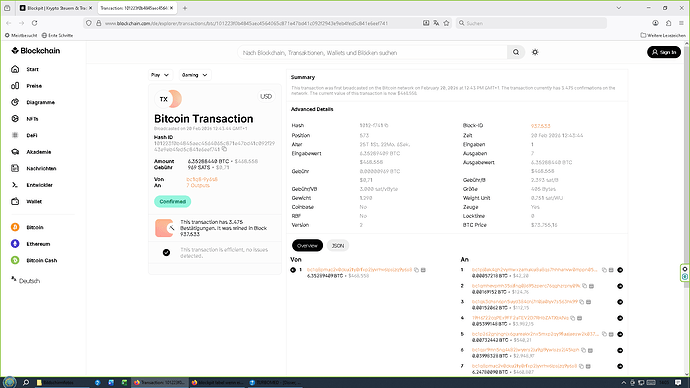690x388 pixels.
Task: Reload the current page
Action: [x=34, y=23]
